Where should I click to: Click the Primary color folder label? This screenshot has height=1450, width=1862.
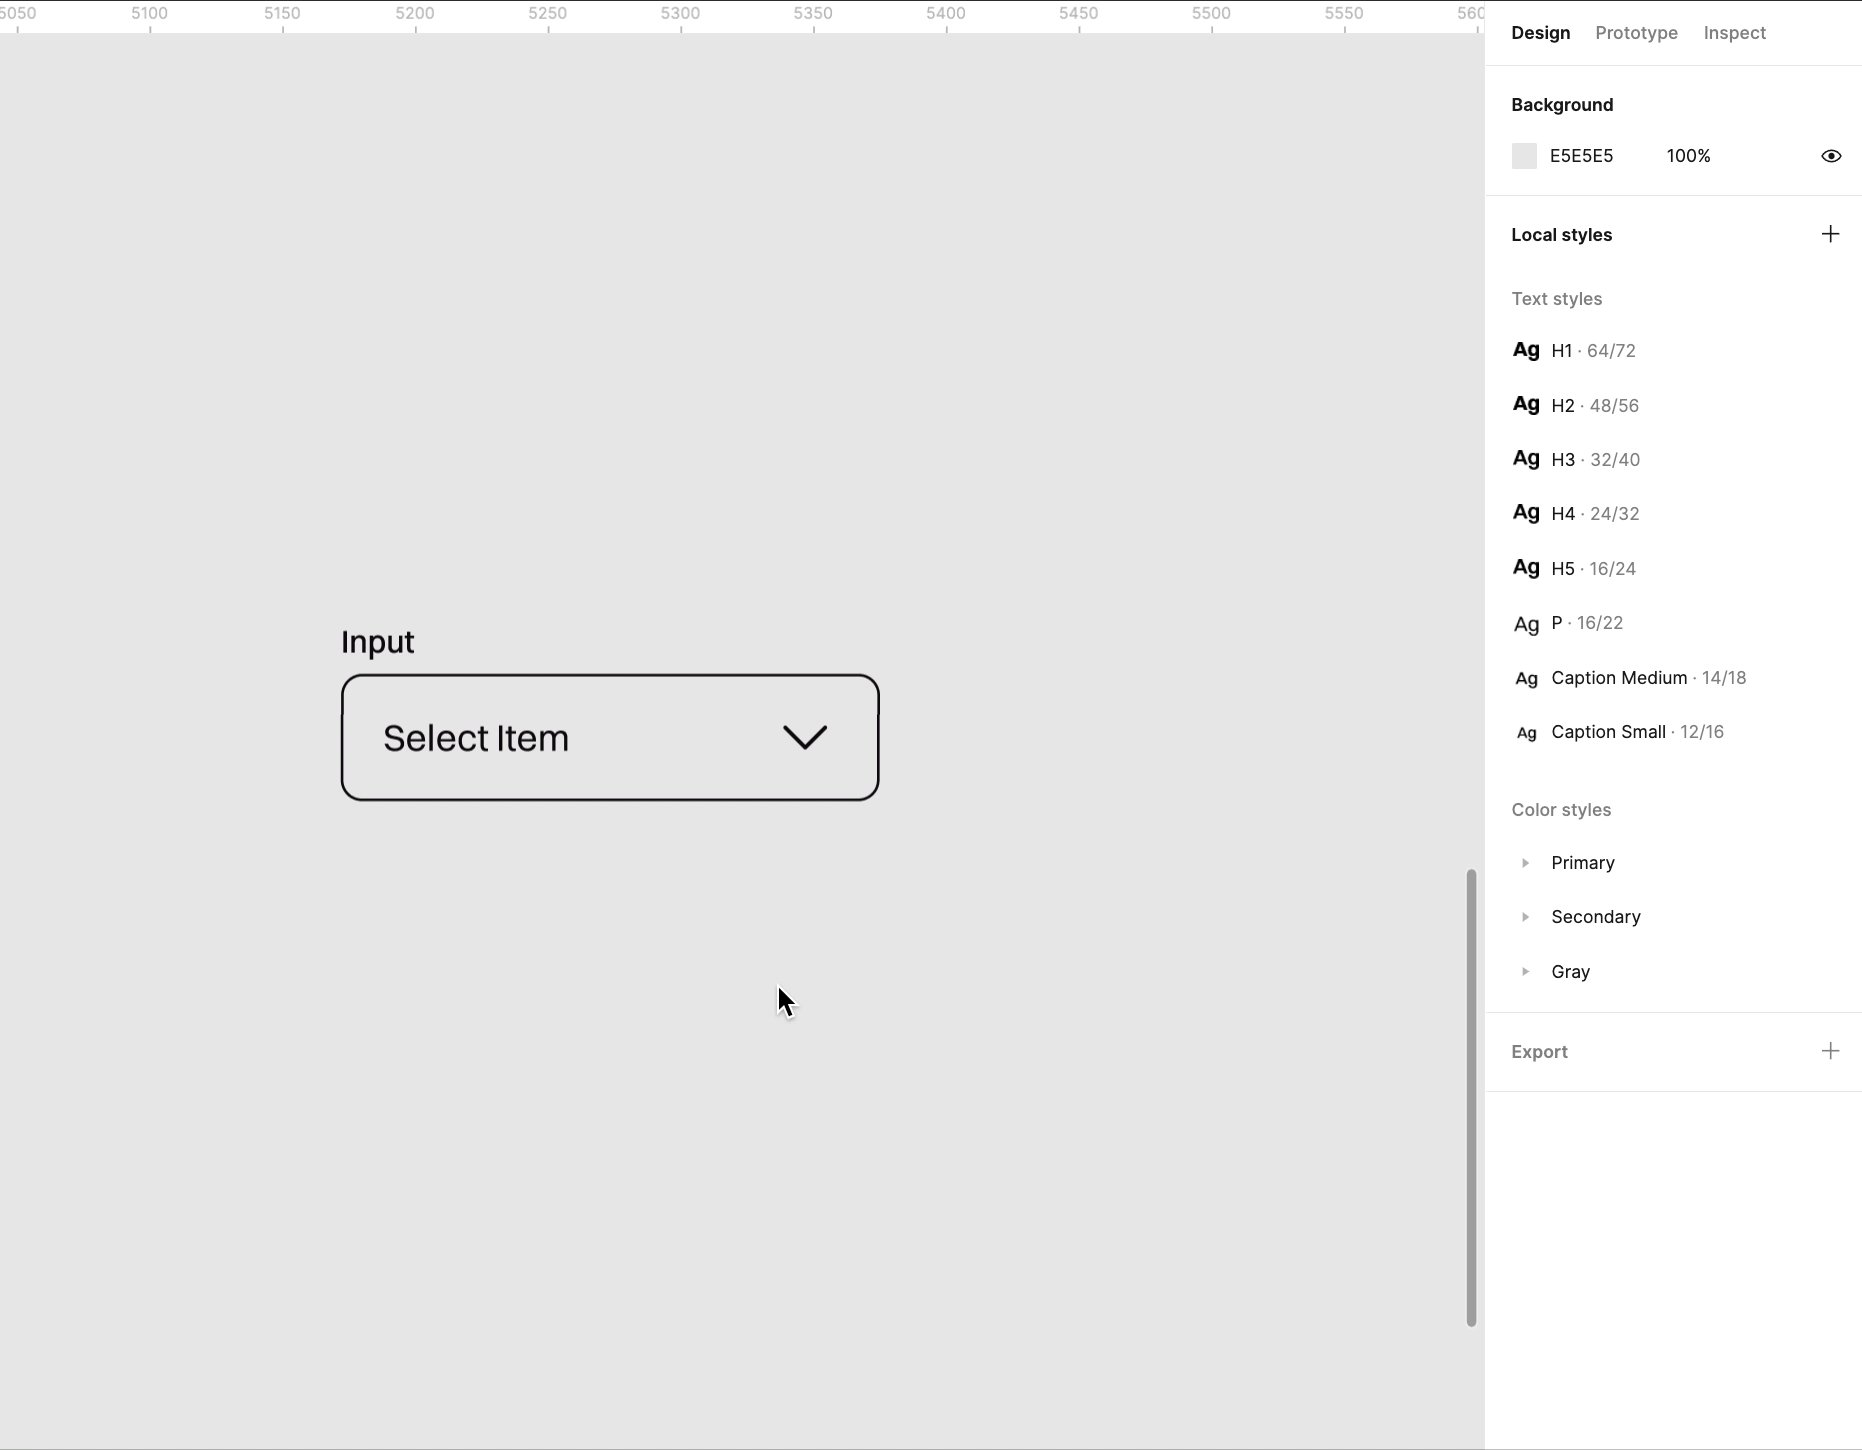tap(1582, 863)
